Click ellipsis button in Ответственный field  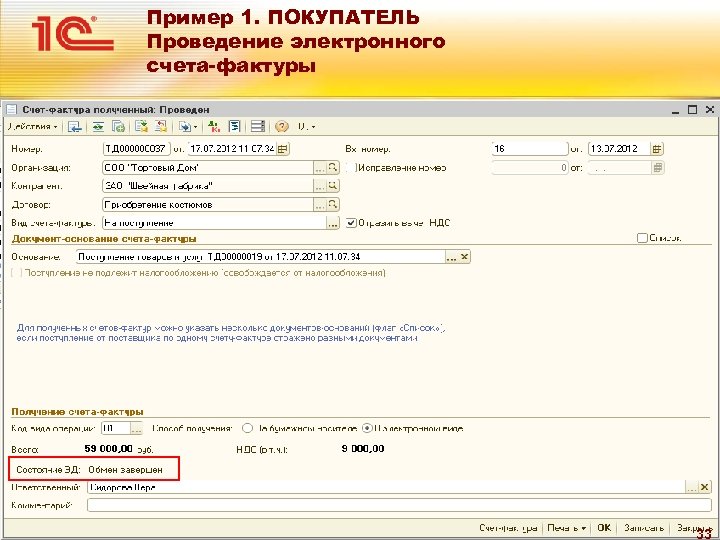click(x=692, y=487)
